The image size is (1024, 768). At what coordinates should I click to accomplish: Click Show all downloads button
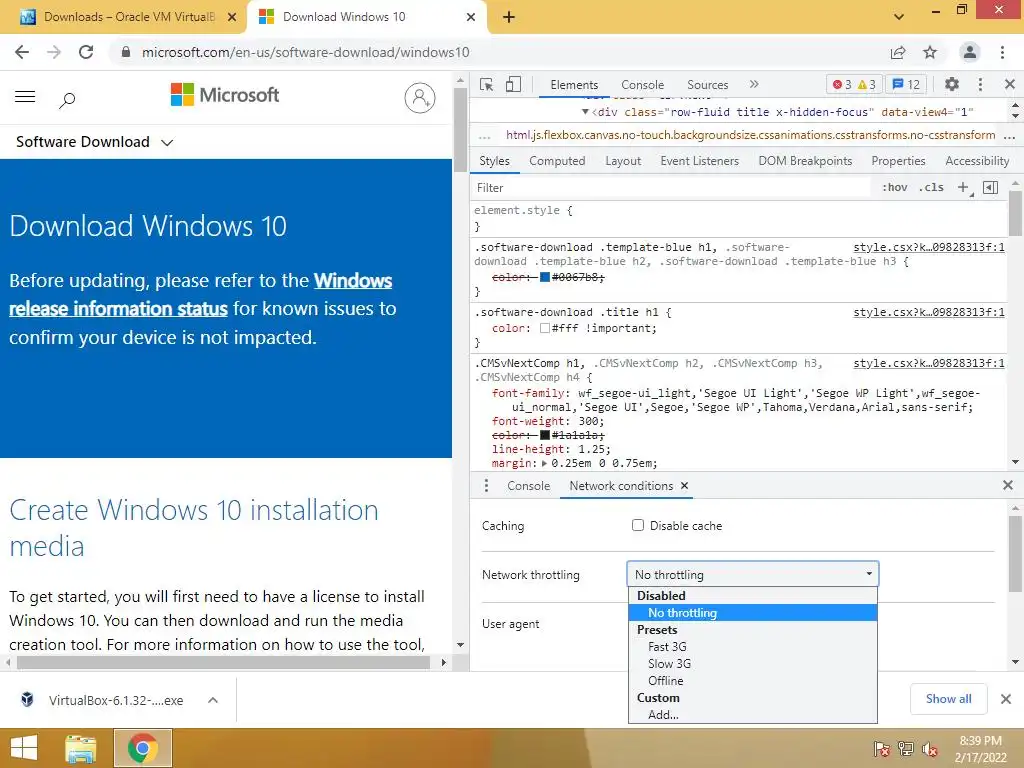pyautogui.click(x=948, y=699)
